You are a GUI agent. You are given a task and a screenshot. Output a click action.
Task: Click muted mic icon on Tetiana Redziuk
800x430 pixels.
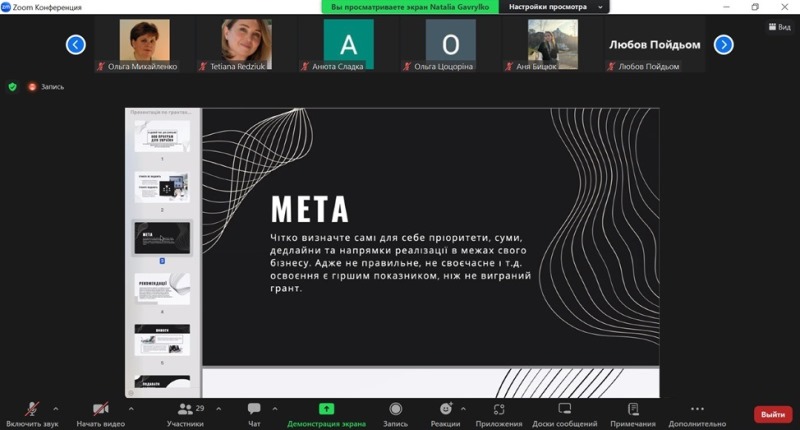(203, 66)
